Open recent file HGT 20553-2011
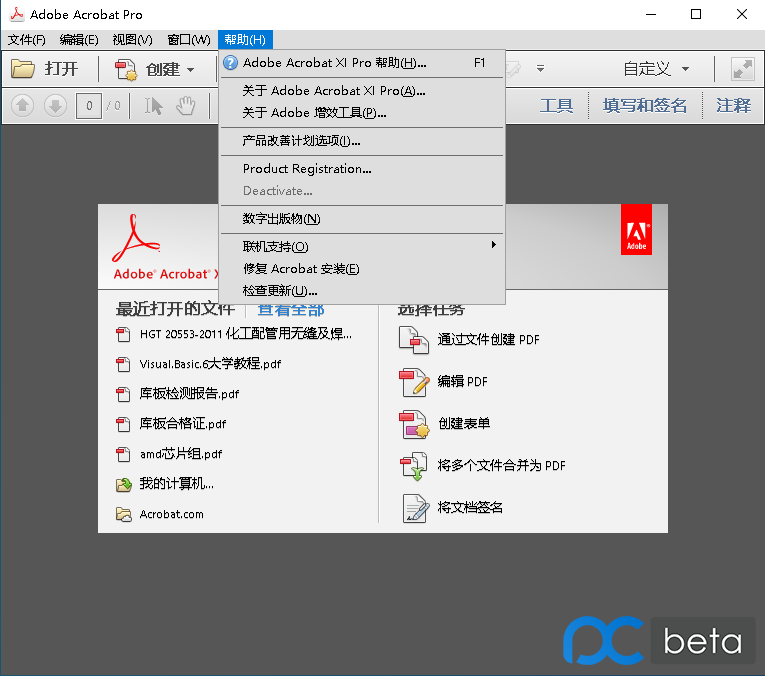Screen dimensions: 765x676 [245, 334]
